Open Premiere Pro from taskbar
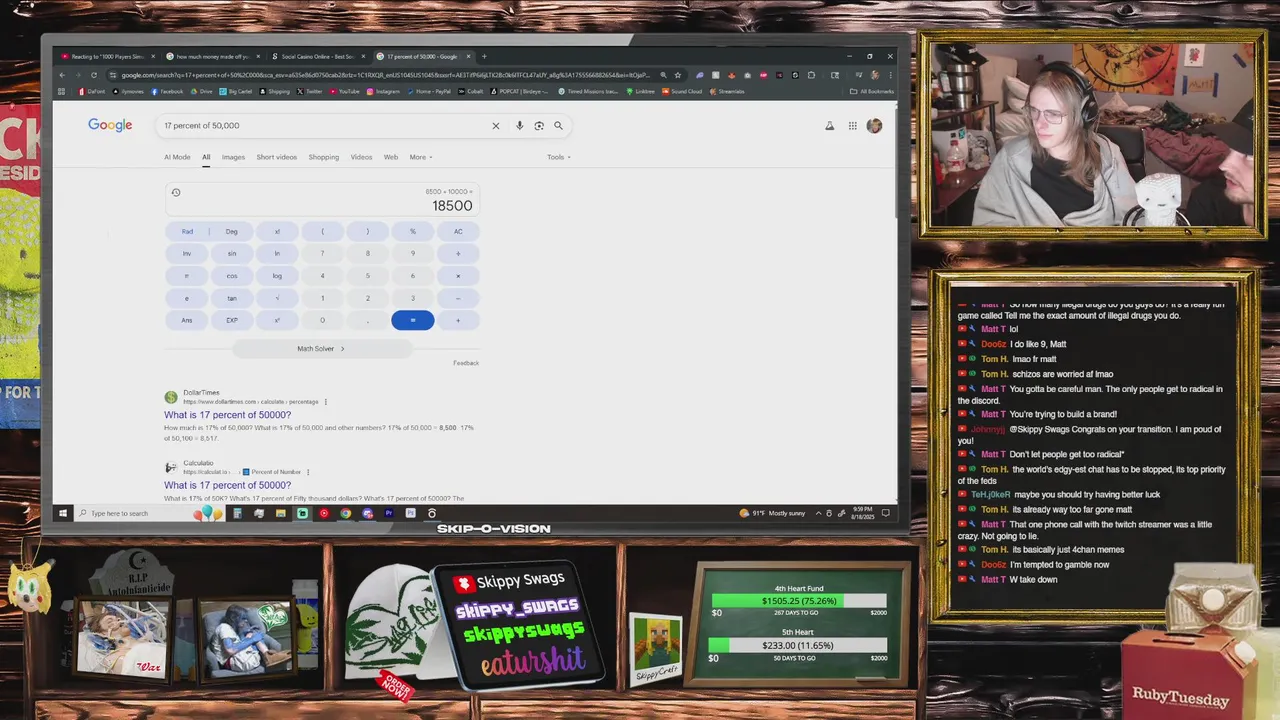1280x720 pixels. [389, 513]
